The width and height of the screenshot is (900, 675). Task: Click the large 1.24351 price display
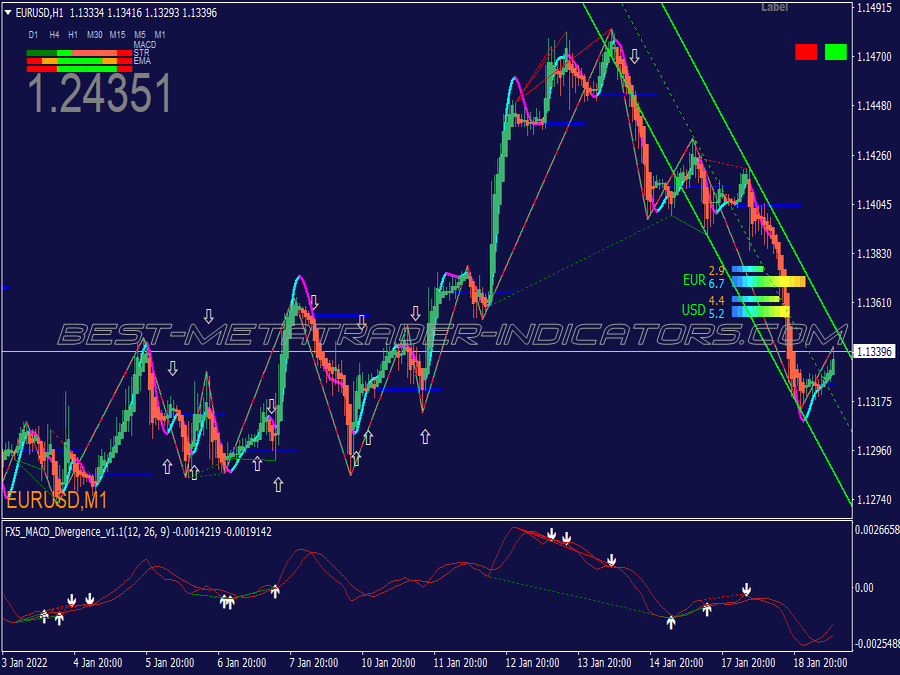point(99,93)
